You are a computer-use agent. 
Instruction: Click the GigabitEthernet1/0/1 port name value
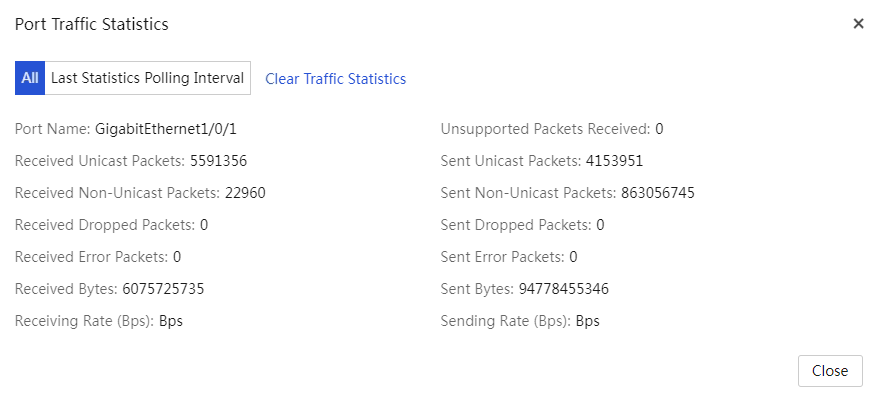click(166, 129)
